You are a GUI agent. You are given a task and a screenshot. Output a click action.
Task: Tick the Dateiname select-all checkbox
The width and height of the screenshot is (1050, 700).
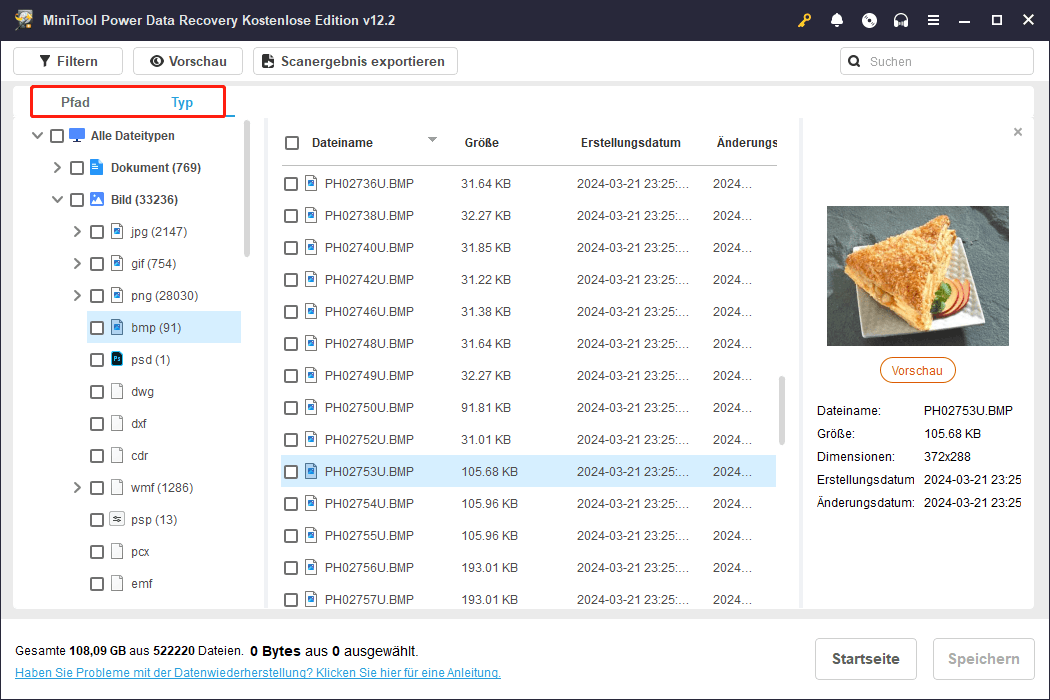point(292,143)
